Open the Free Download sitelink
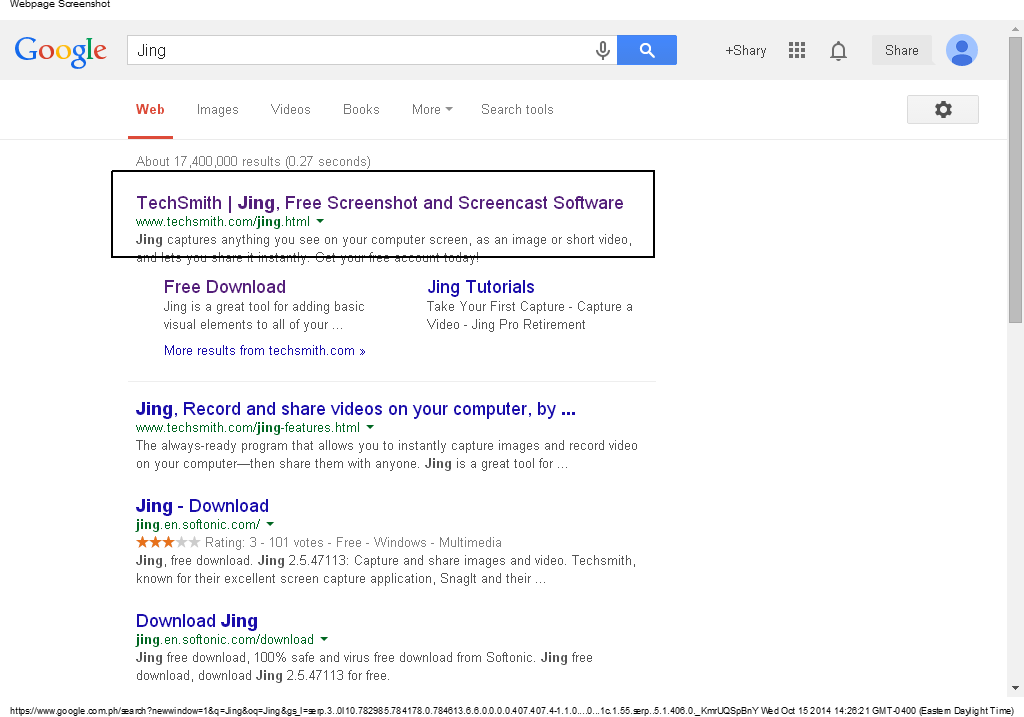Image resolution: width=1024 pixels, height=717 pixels. (225, 287)
